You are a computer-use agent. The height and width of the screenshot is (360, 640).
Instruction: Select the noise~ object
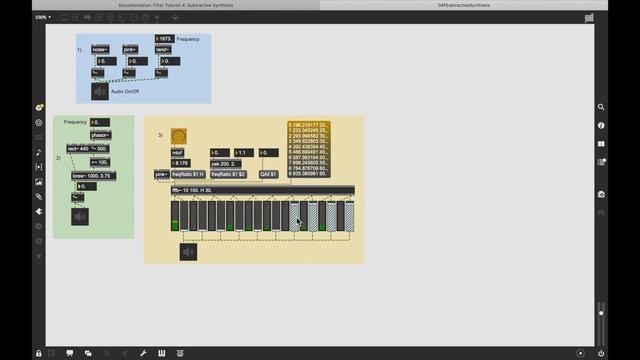100,49
